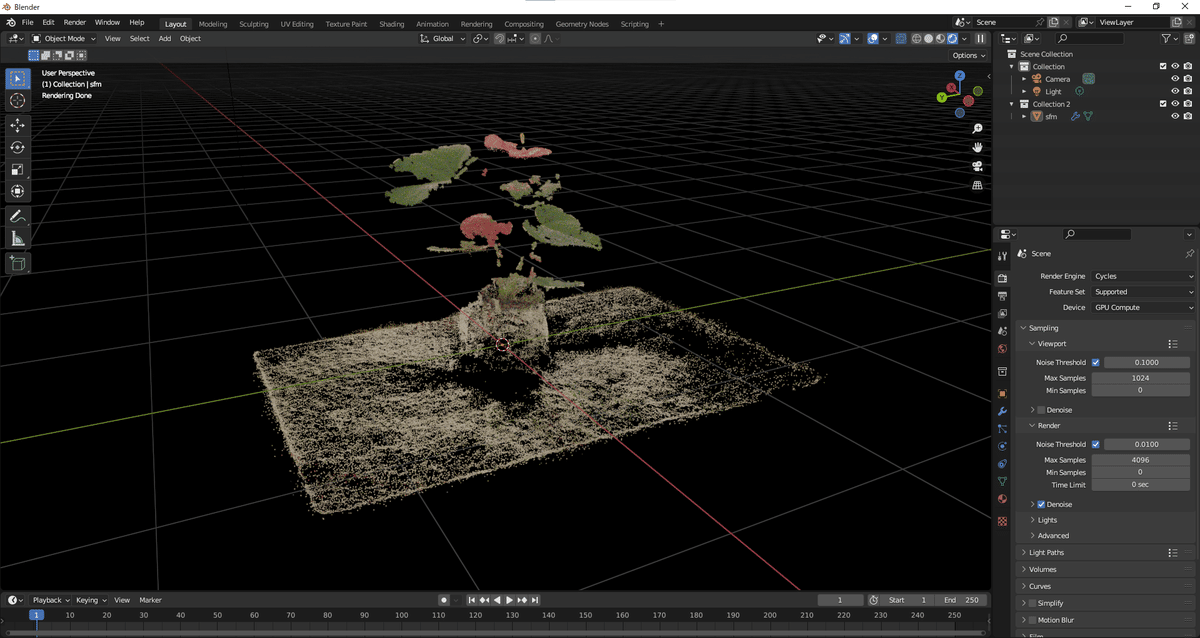Click the pan view hand icon

(x=977, y=147)
